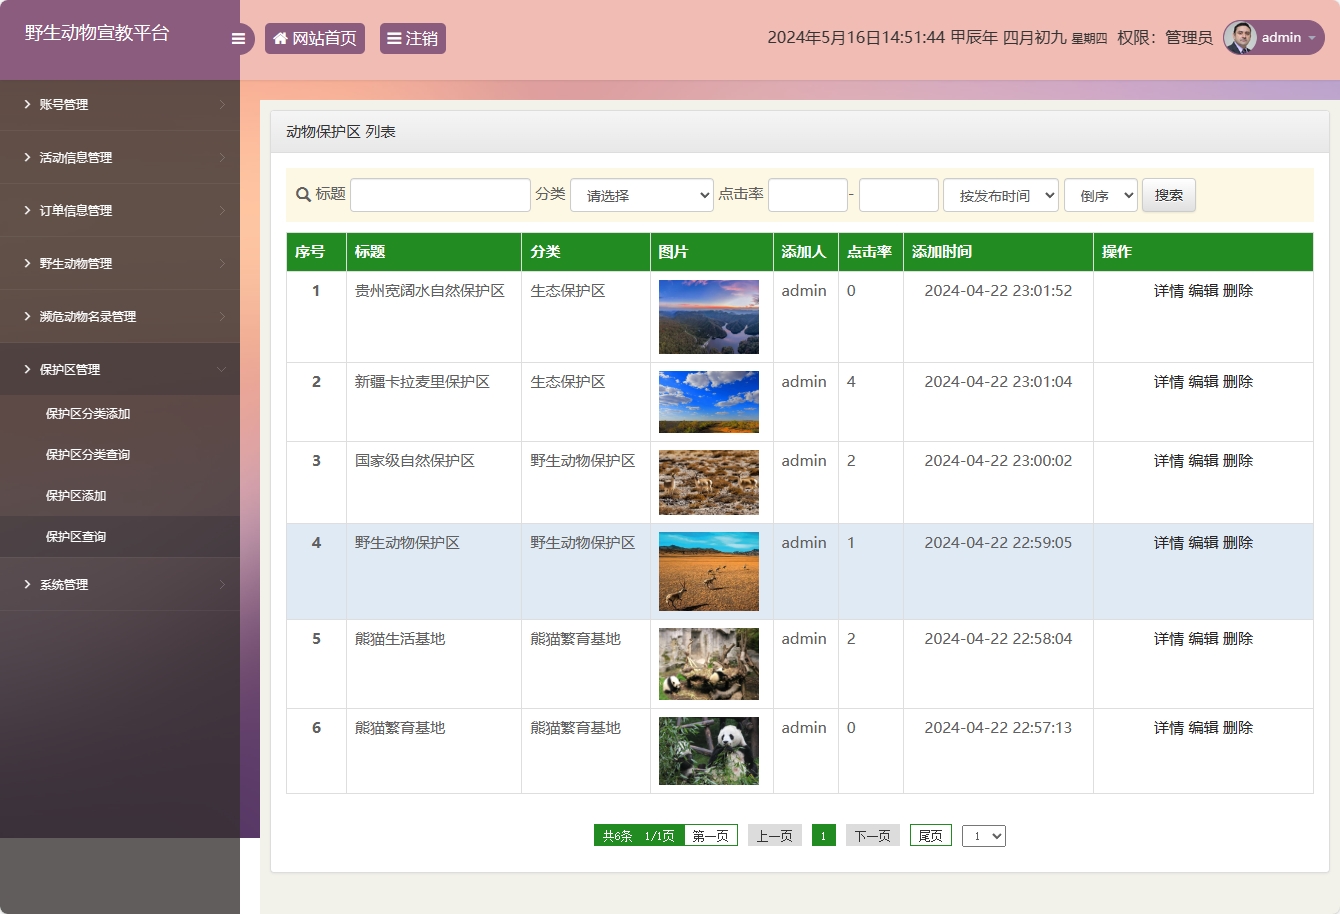Open 详情 for 熊猫生活基地

click(x=1168, y=638)
